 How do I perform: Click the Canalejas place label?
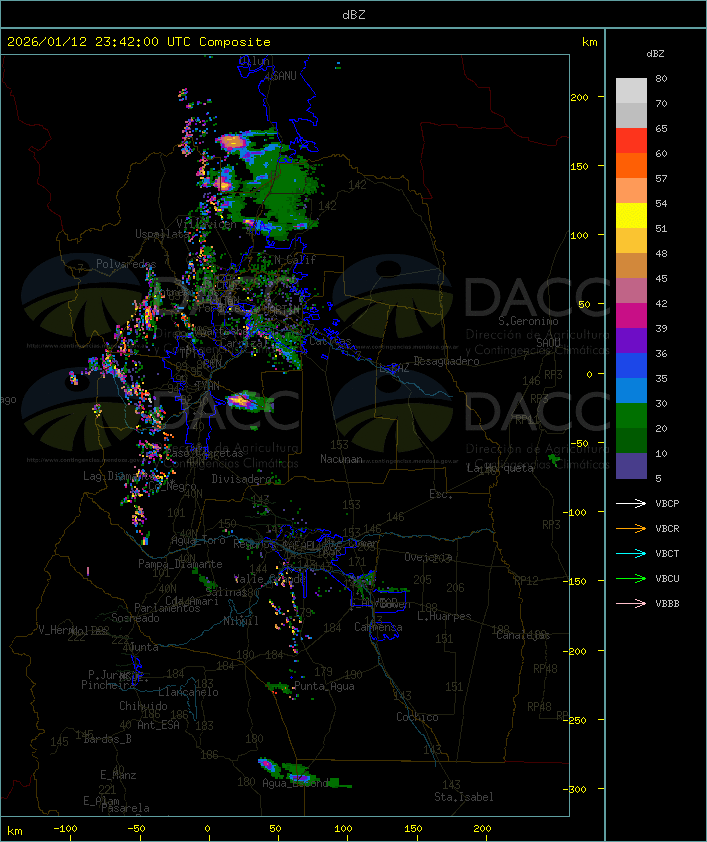(x=523, y=635)
